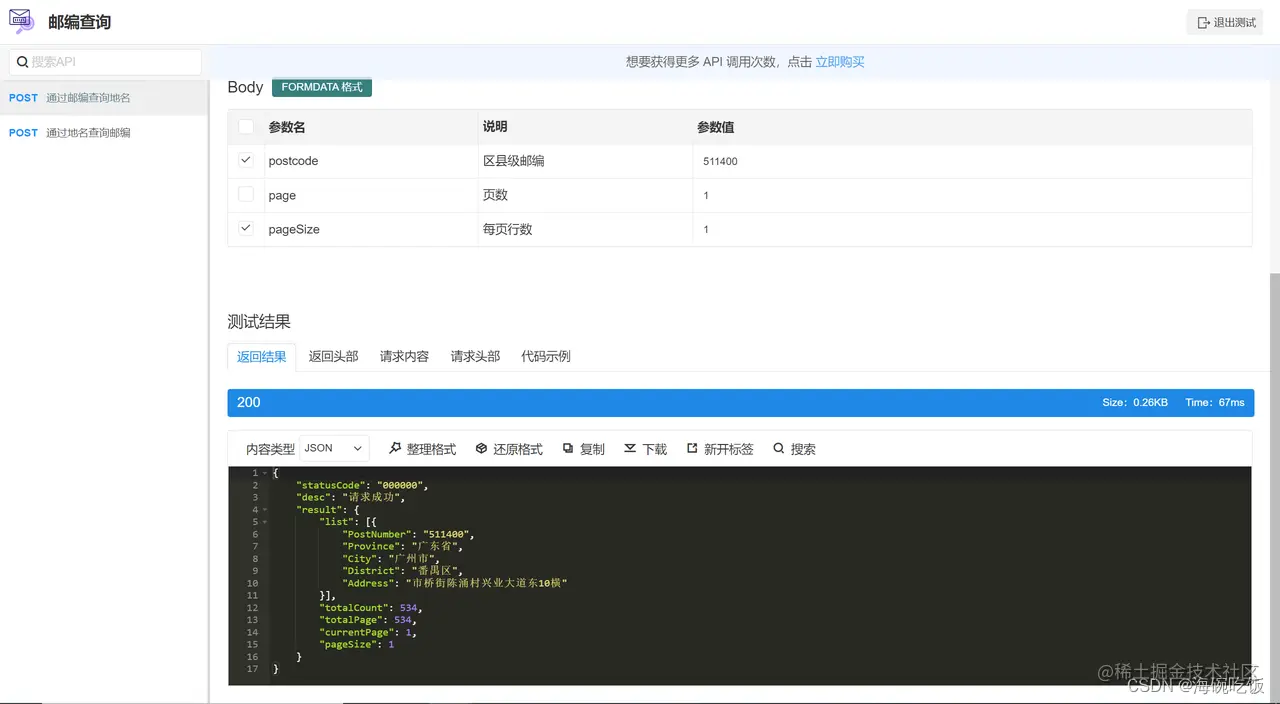
Task: Click the 200 status code bar
Action: pyautogui.click(x=740, y=402)
